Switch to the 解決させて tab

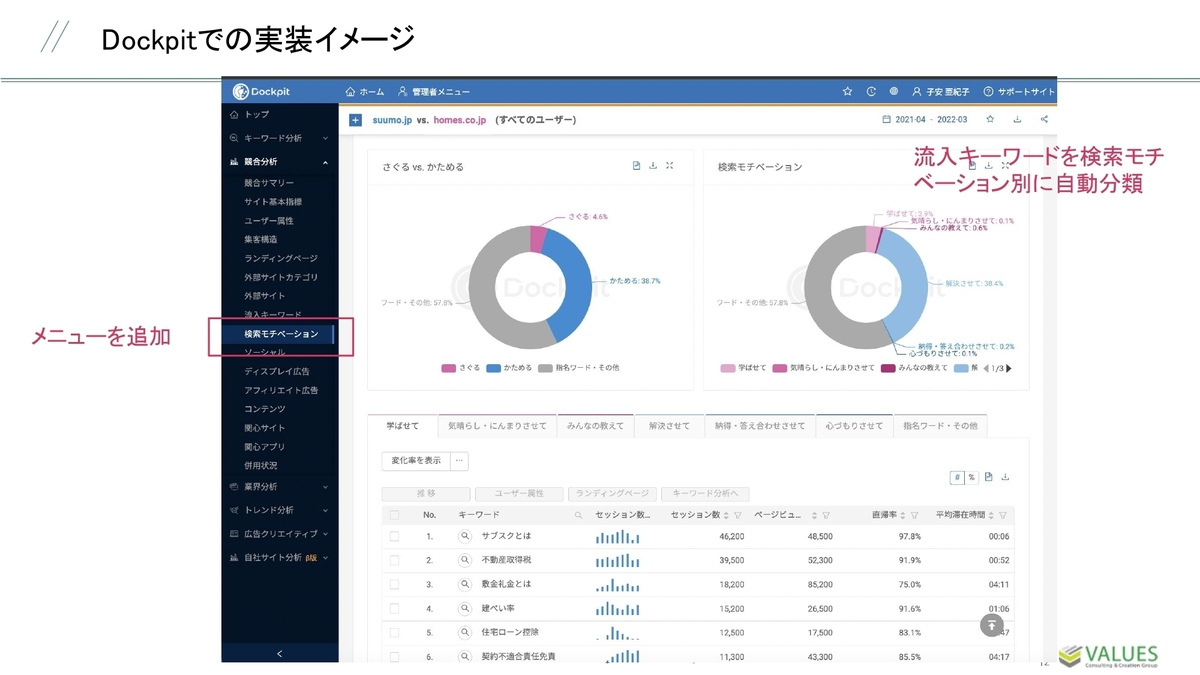click(670, 425)
